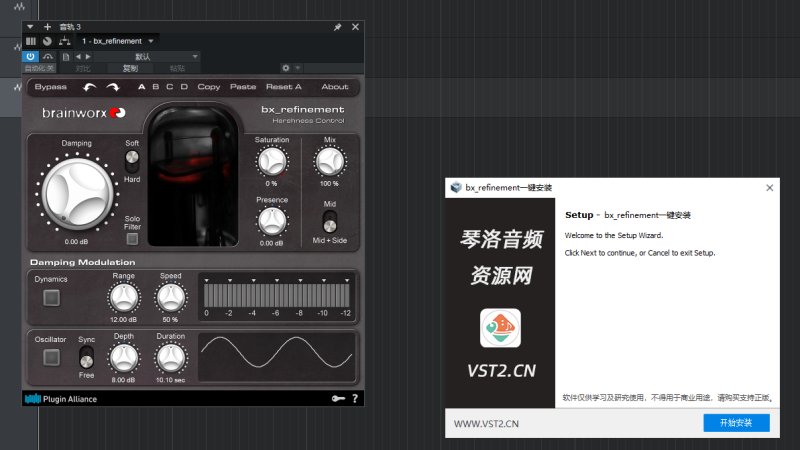The image size is (800, 450).
Task: Open the three-bars channel editor icon
Action: tap(31, 41)
